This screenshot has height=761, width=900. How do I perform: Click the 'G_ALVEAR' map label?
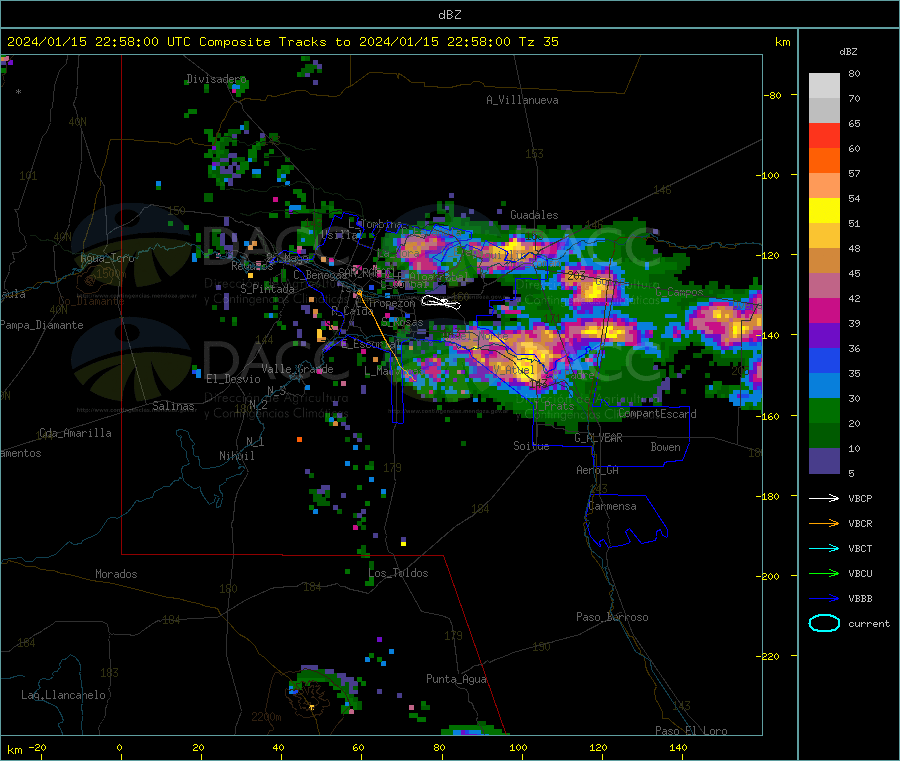598,438
